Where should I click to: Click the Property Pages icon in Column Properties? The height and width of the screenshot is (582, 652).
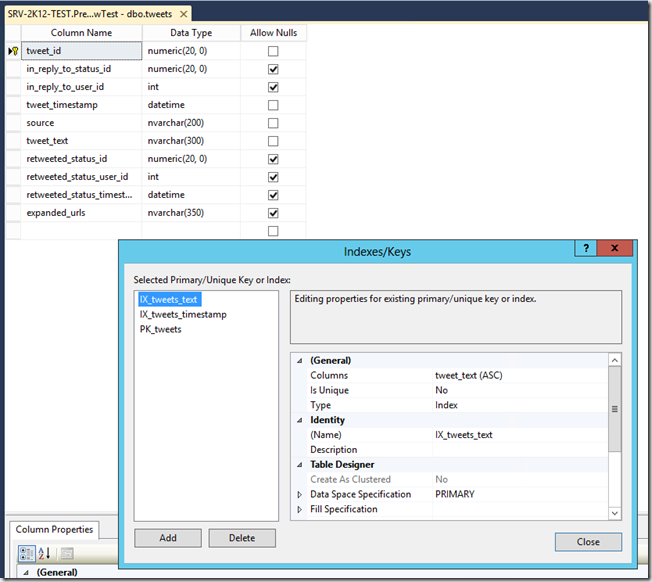coord(67,553)
